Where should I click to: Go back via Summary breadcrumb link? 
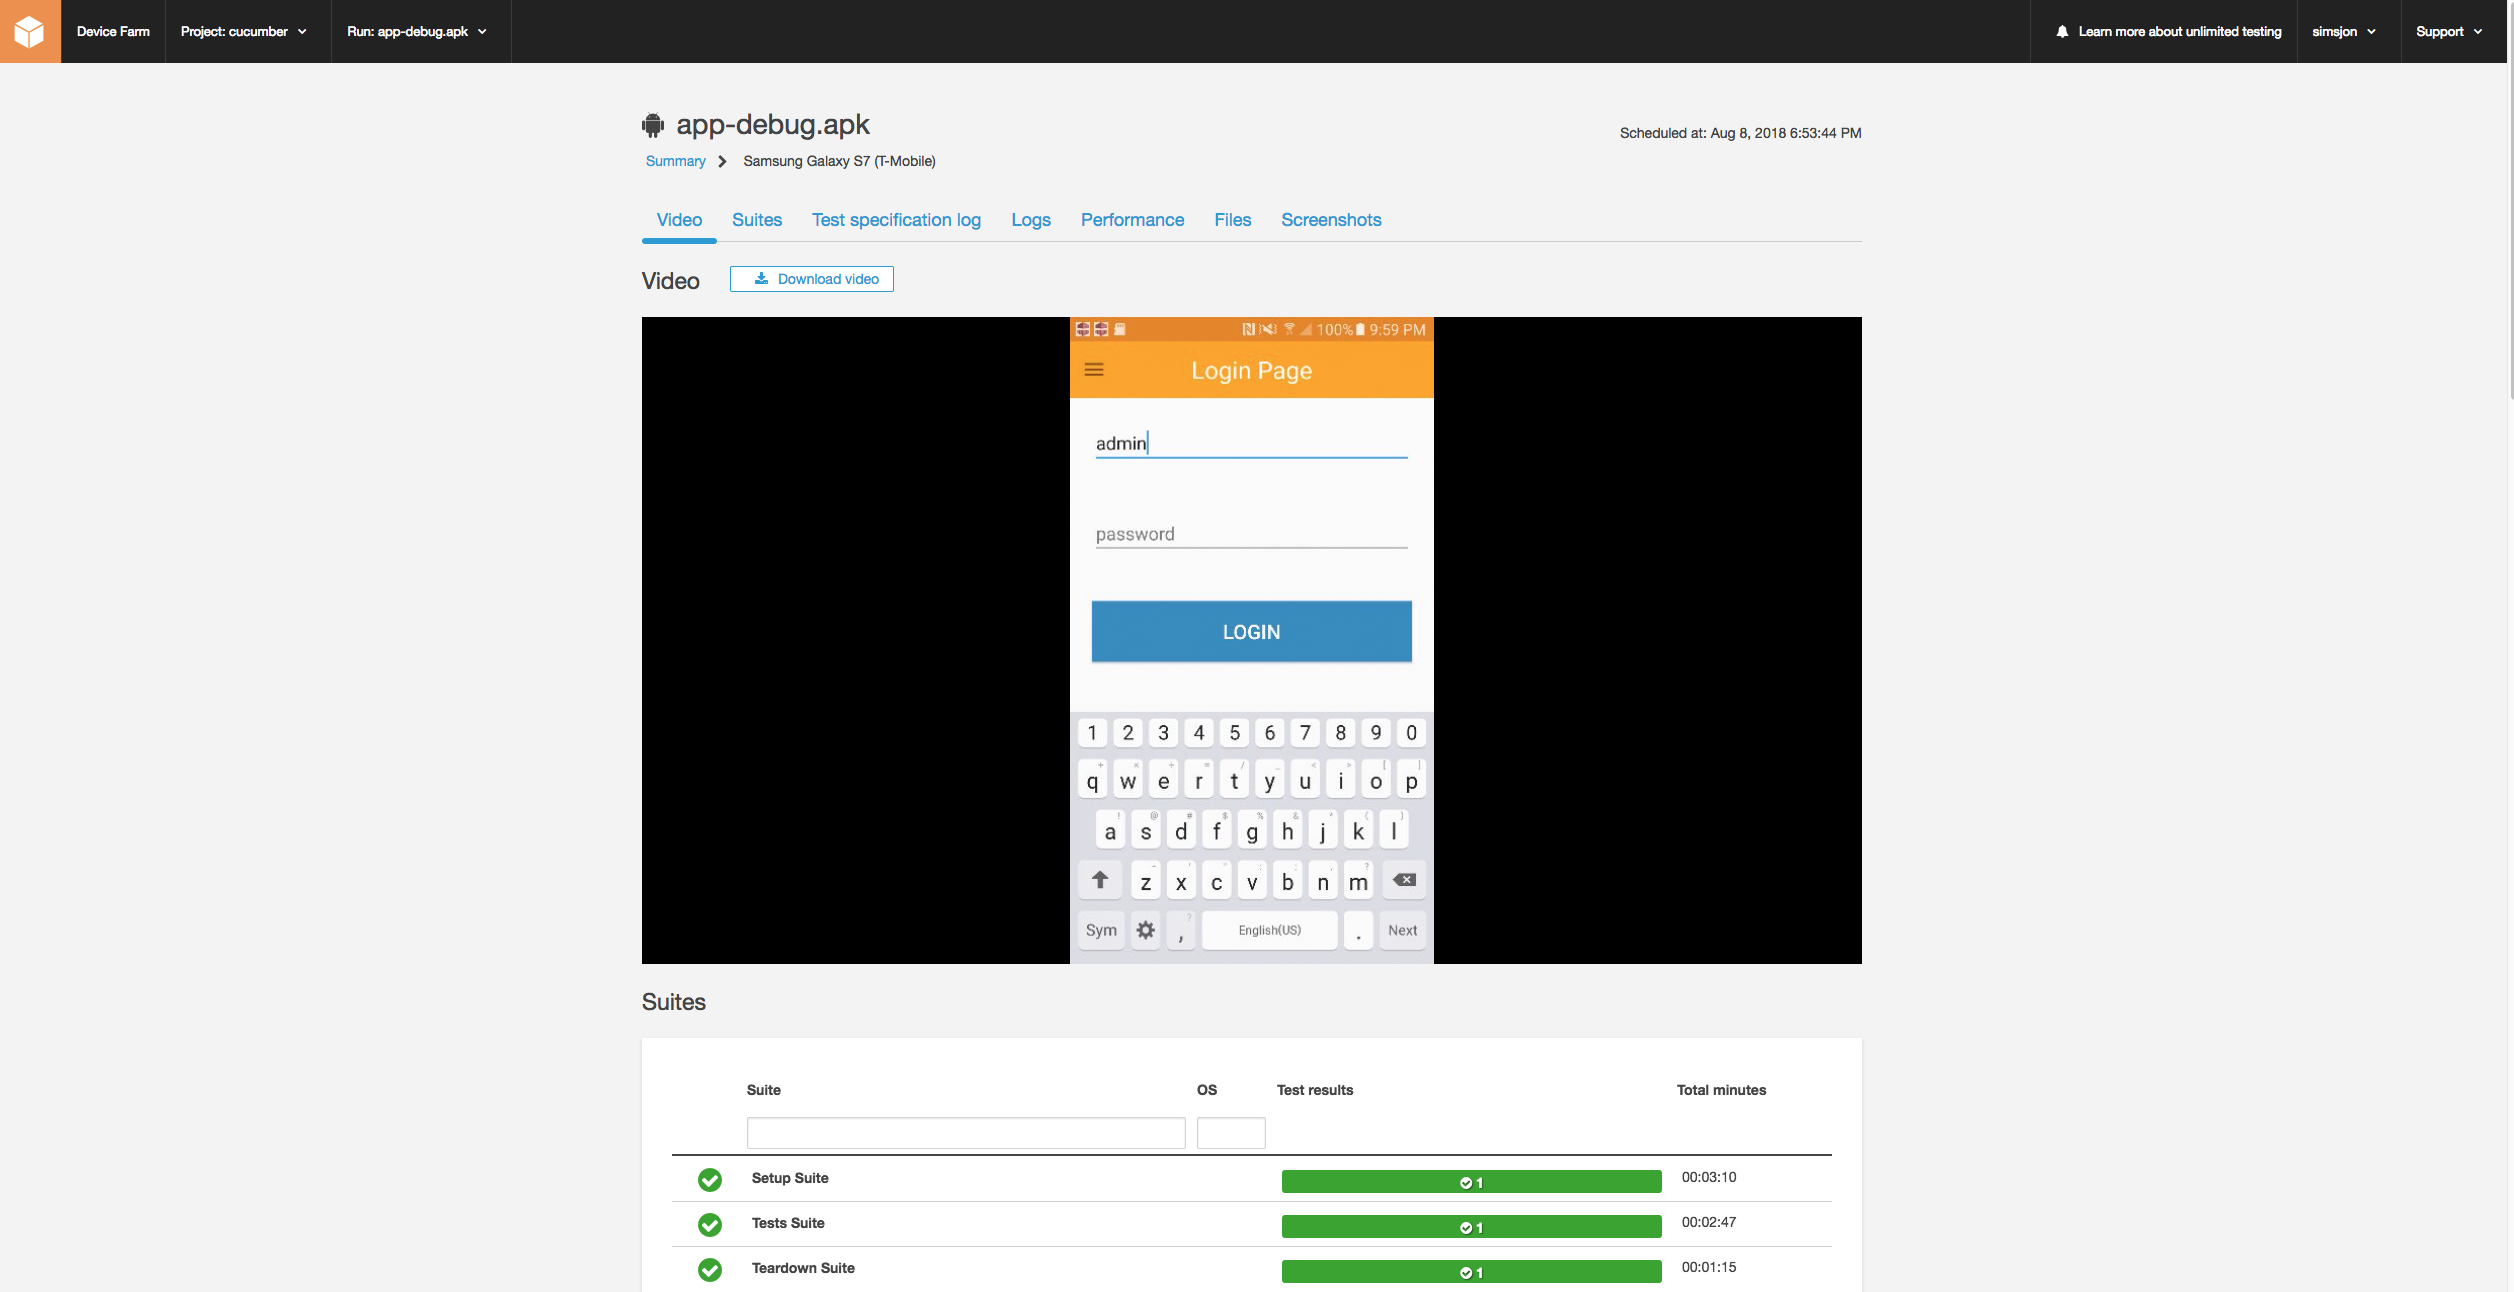(x=675, y=161)
